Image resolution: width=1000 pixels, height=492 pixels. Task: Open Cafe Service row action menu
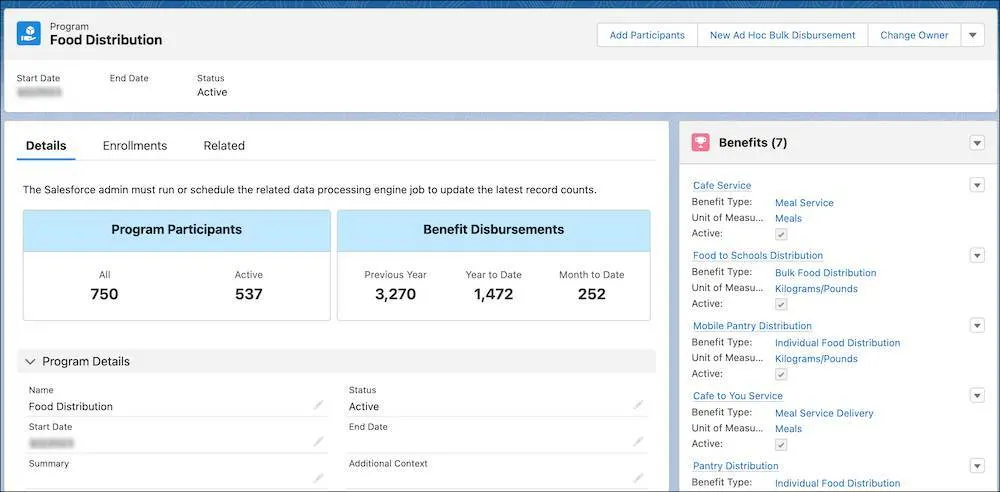click(x=977, y=185)
